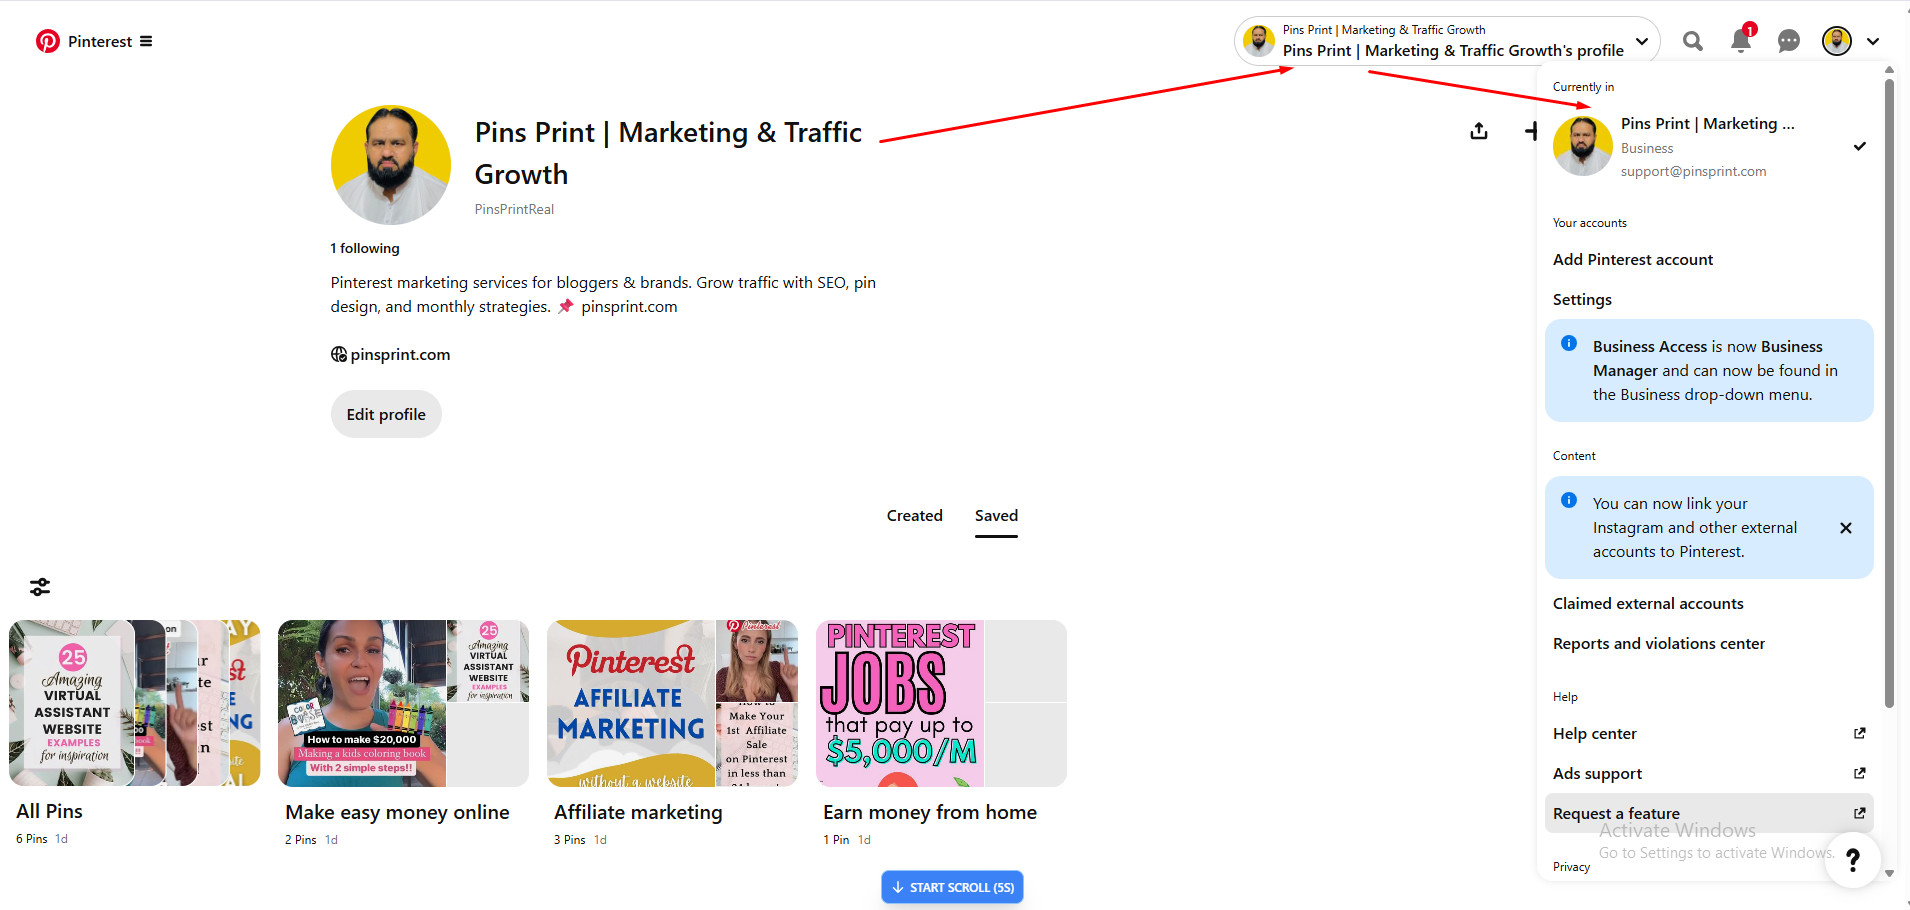
Task: Click the Pinterest logo icon
Action: pos(47,41)
